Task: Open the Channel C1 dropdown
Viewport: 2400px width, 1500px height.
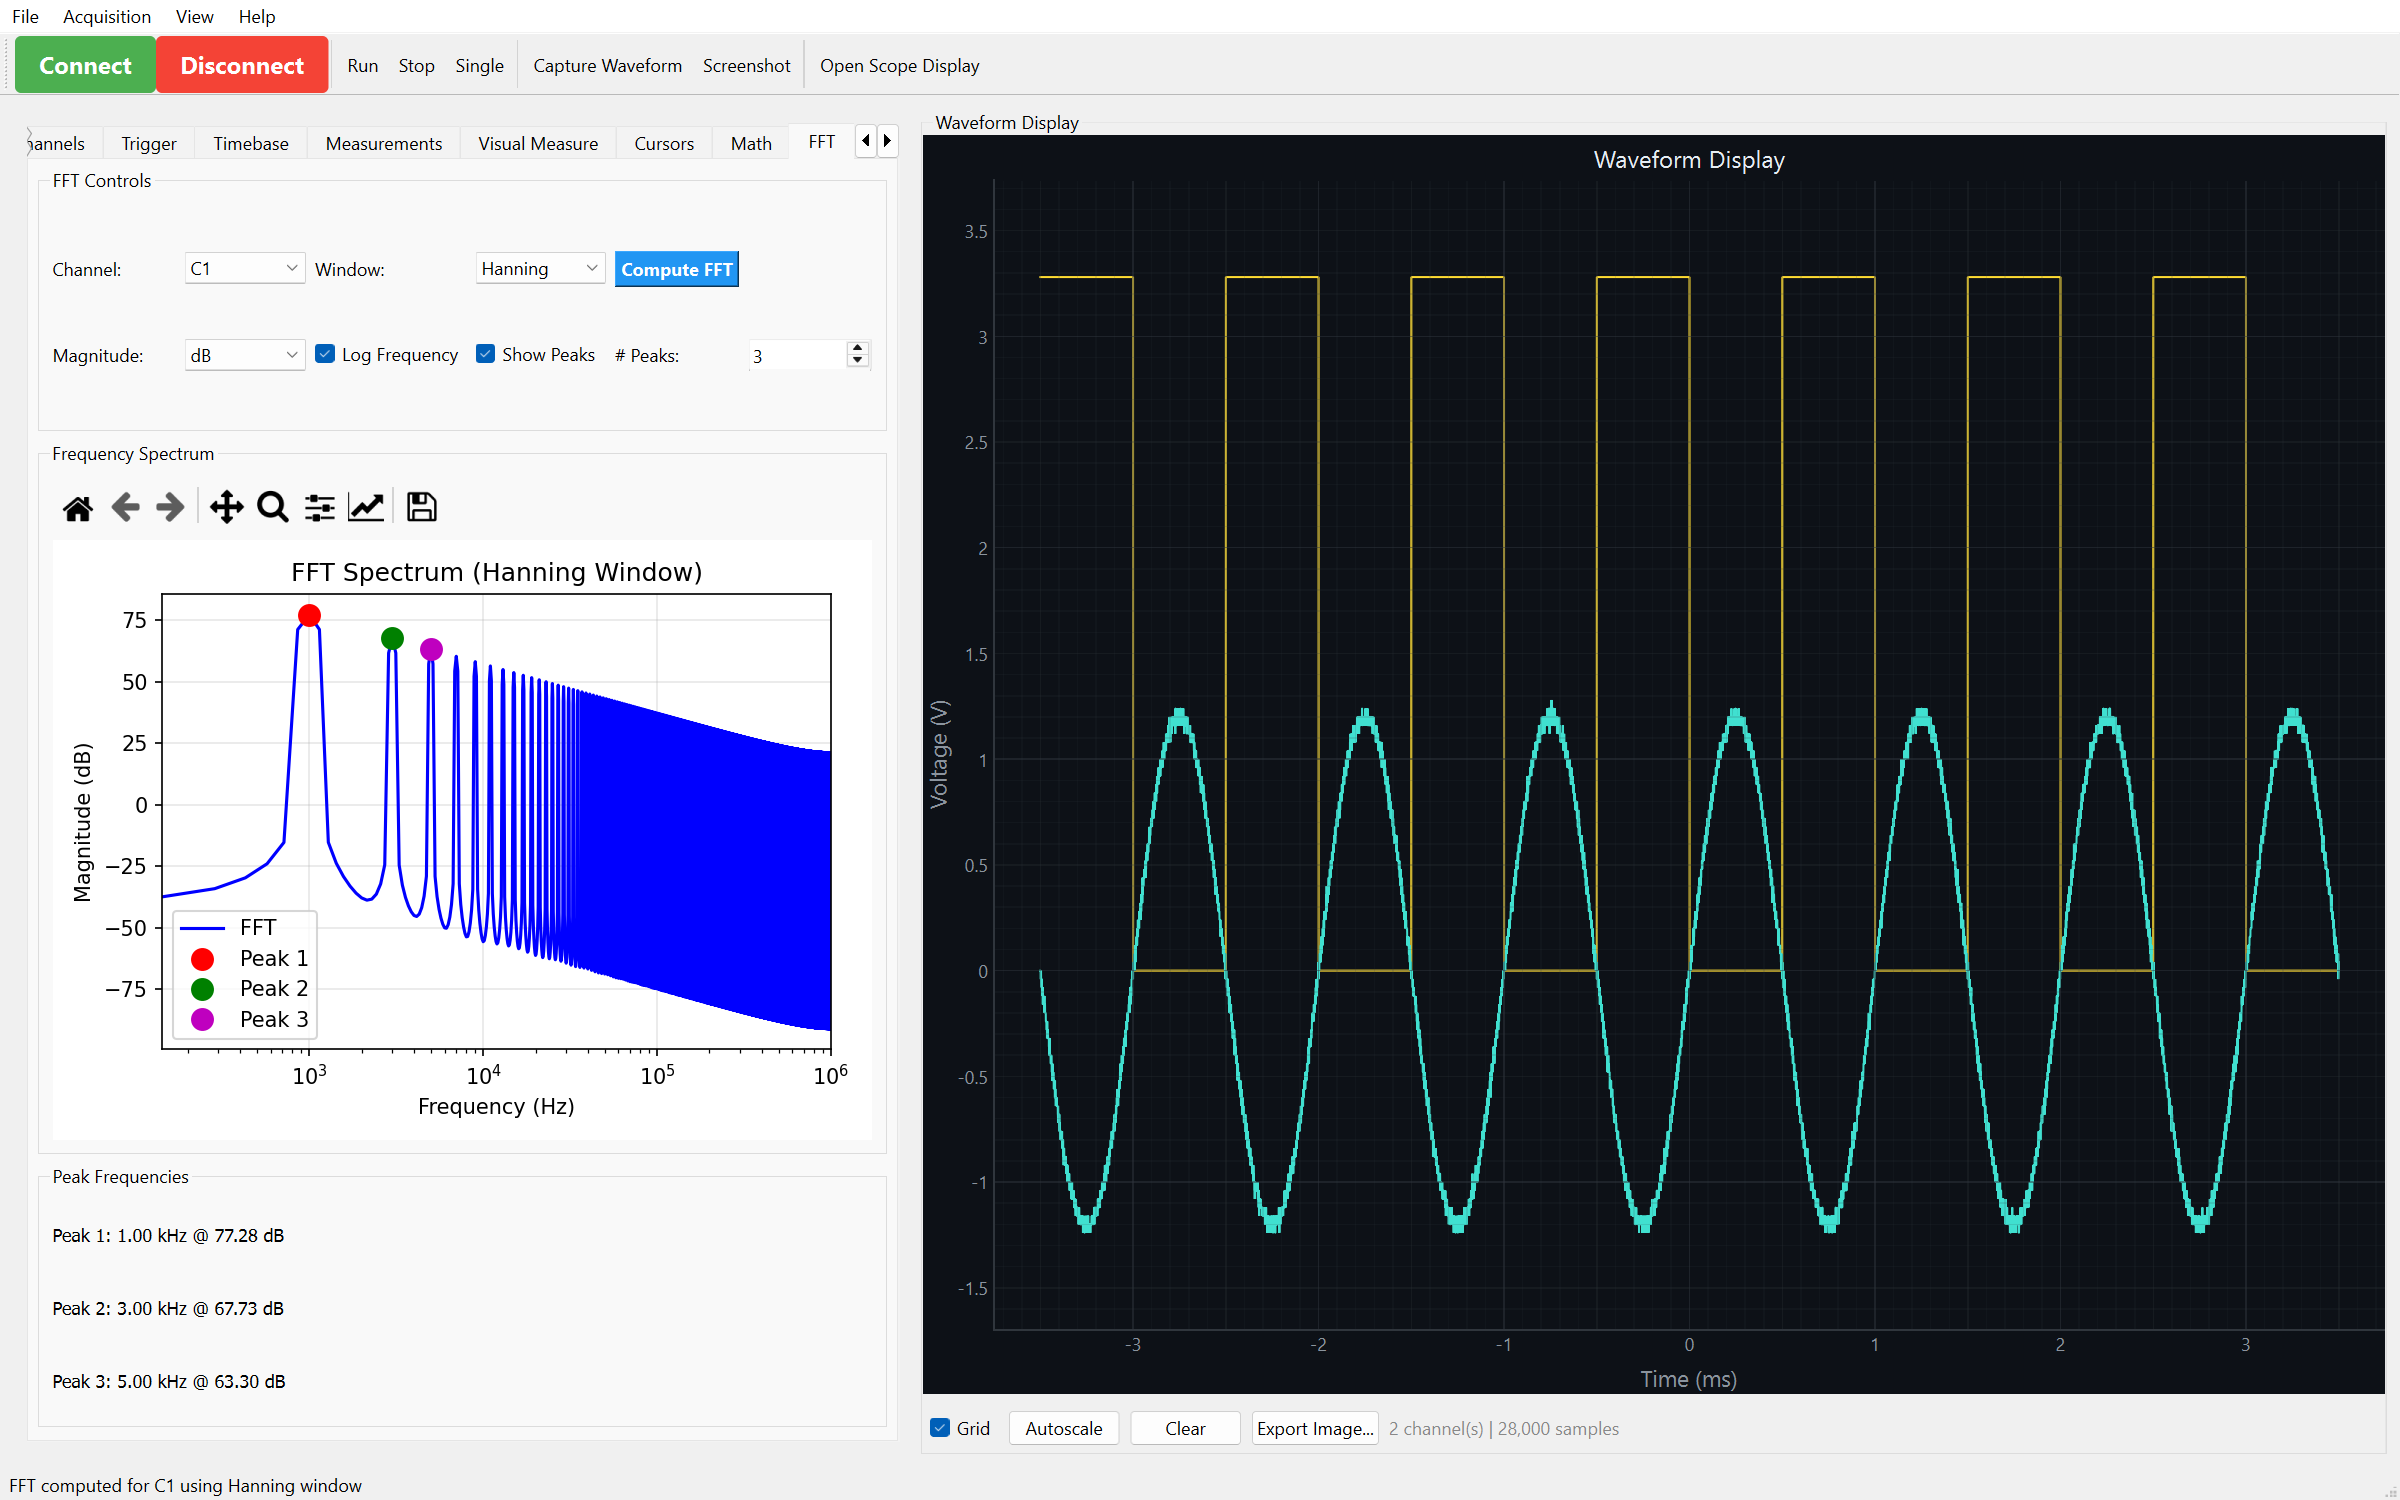Action: pos(244,269)
